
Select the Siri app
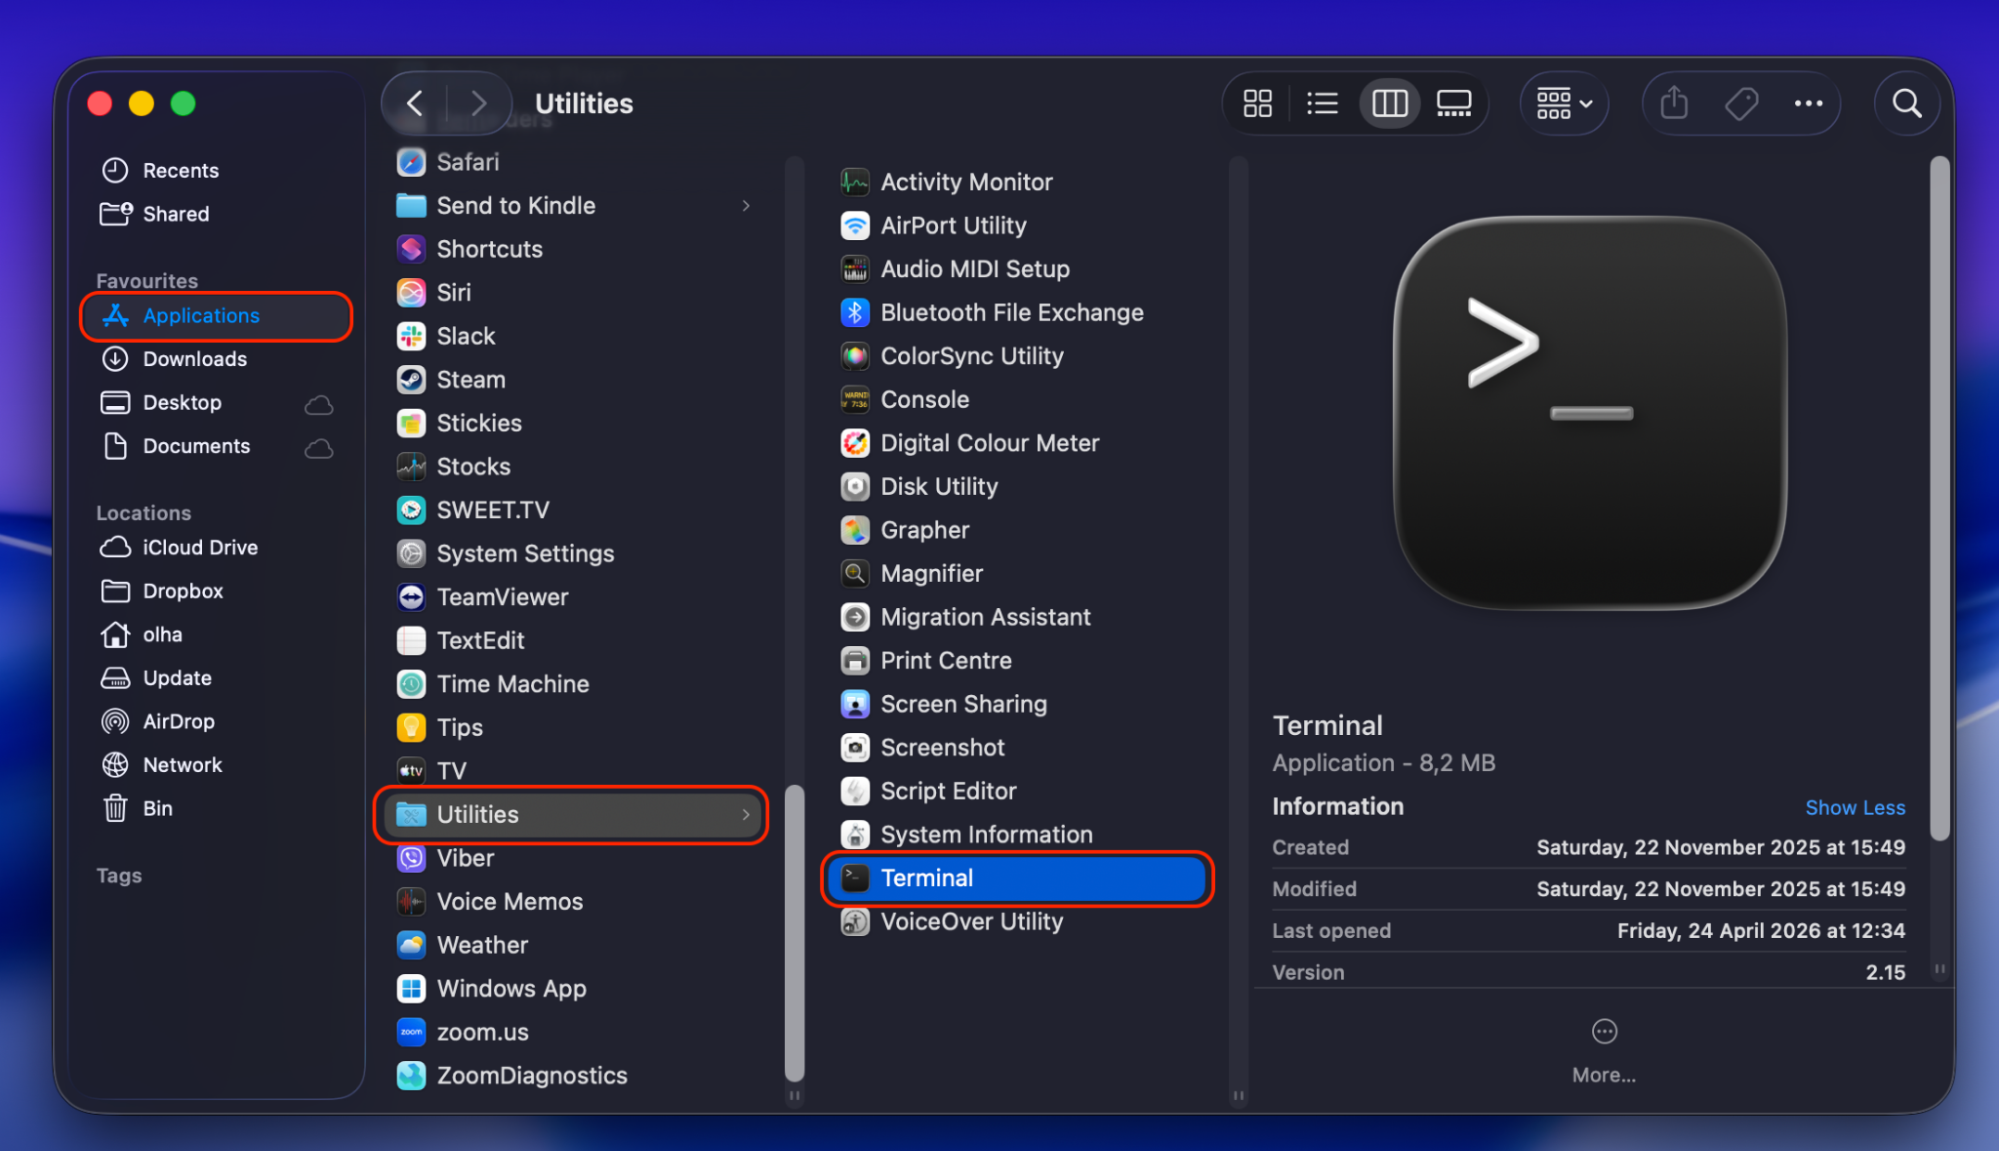coord(453,293)
